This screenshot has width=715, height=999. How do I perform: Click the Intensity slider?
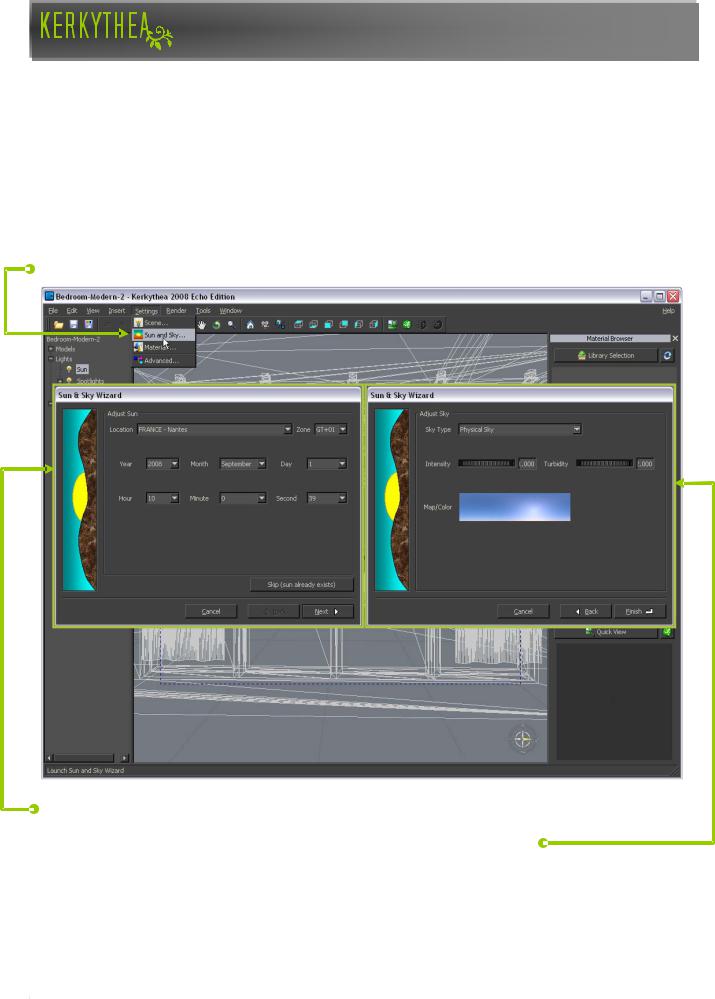tap(487, 463)
